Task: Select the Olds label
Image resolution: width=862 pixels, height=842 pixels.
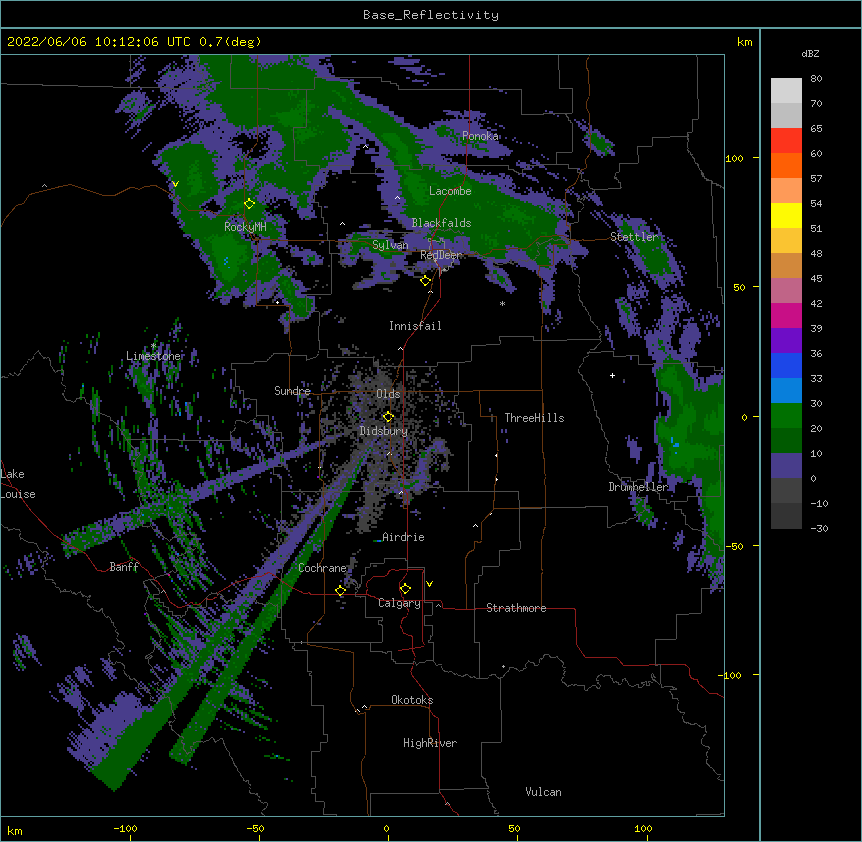Action: pos(388,394)
